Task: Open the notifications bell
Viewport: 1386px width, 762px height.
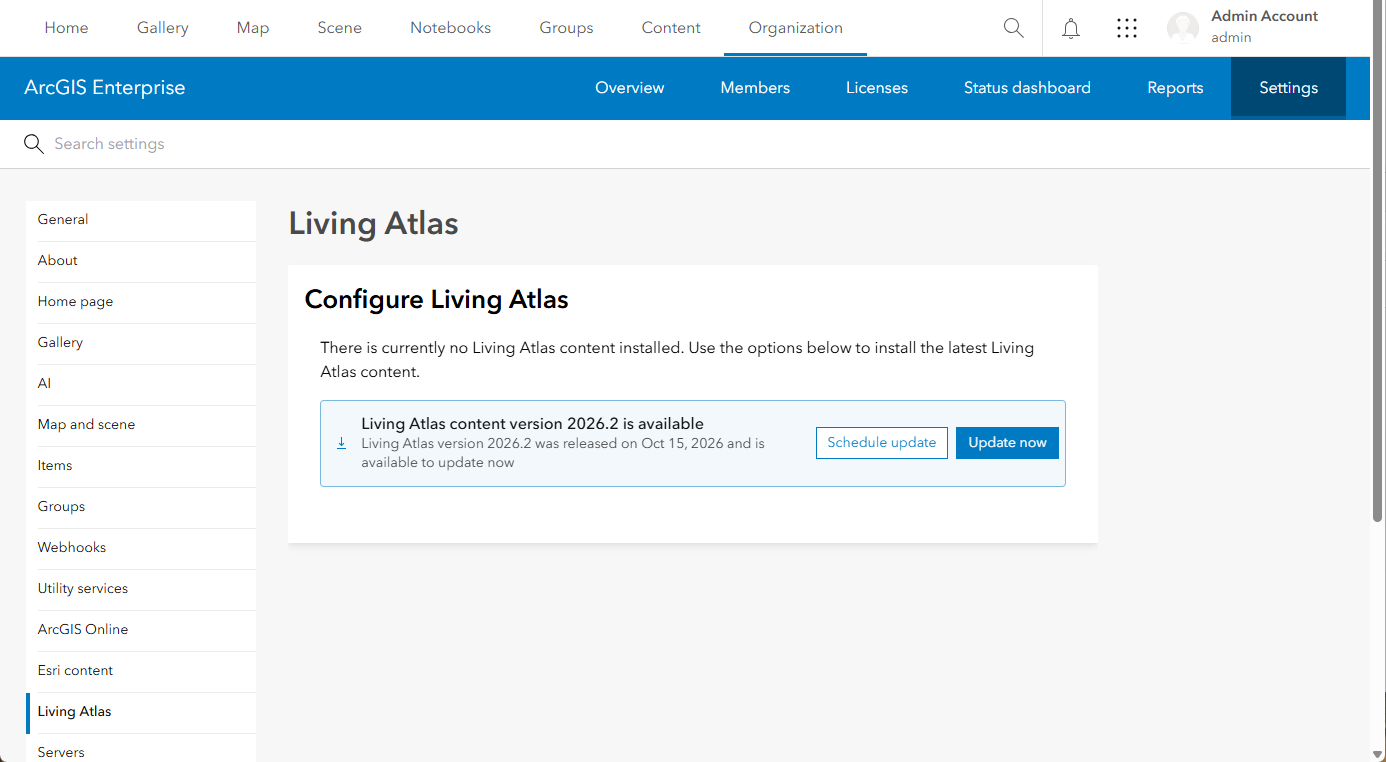Action: pyautogui.click(x=1071, y=28)
